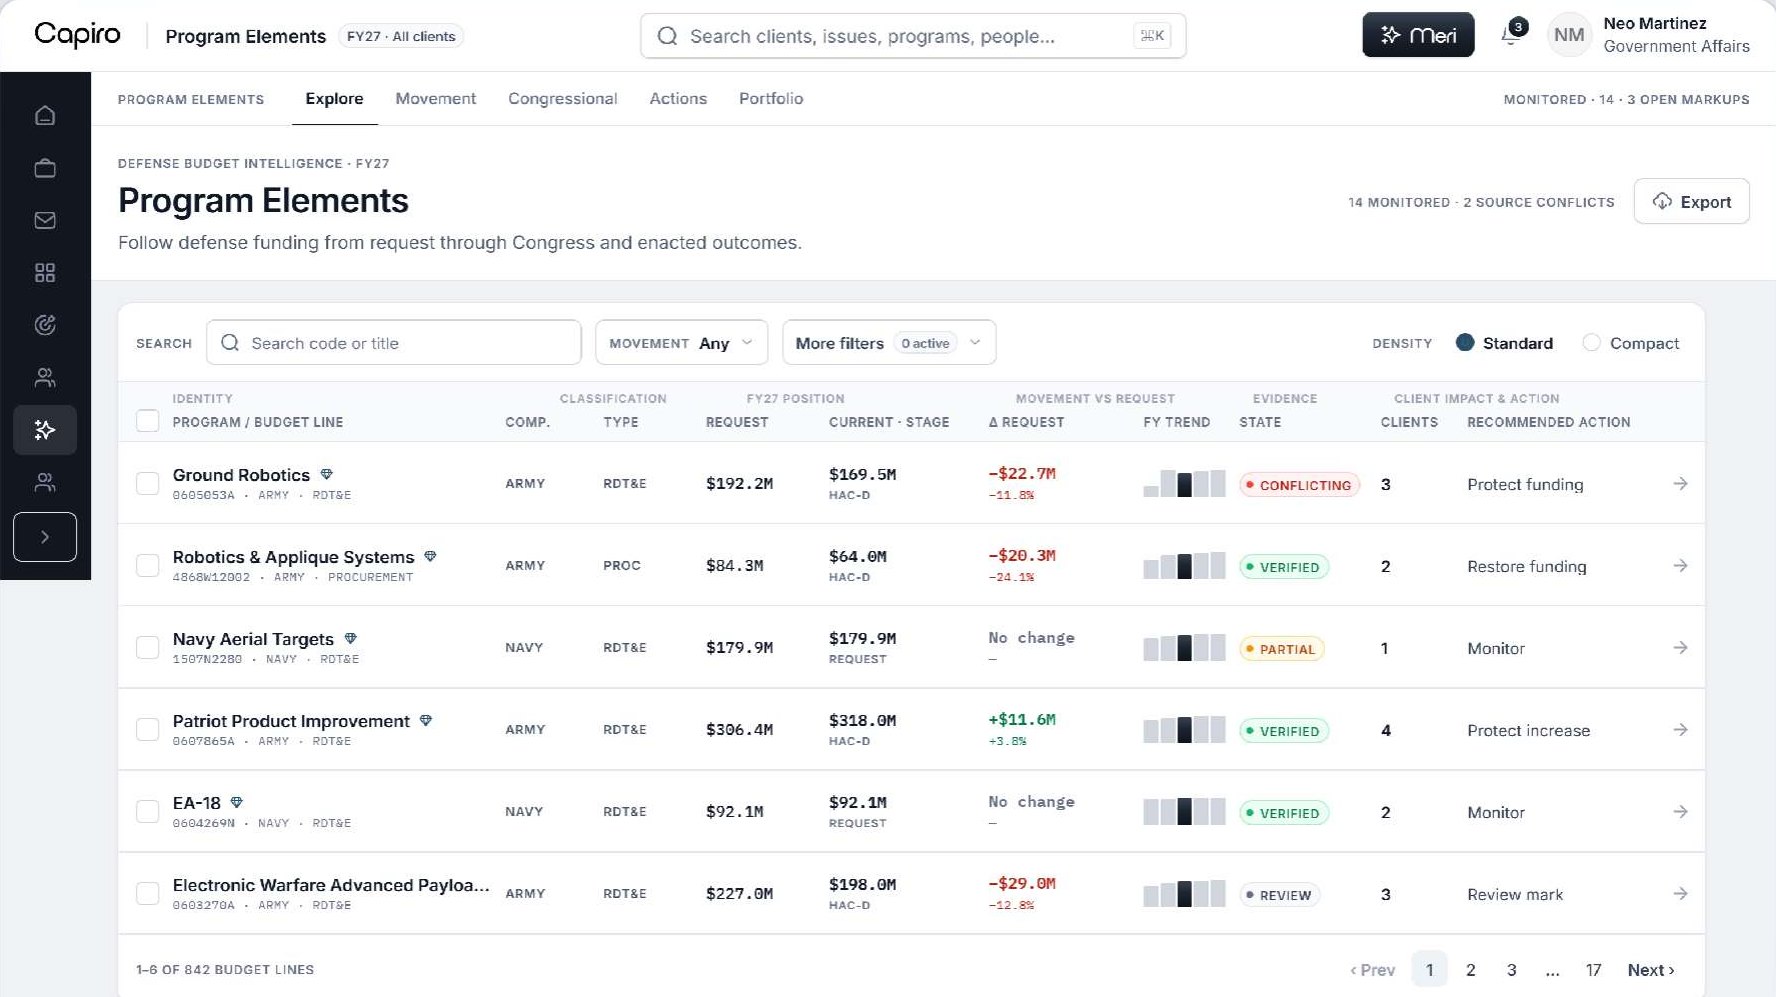Click the FY trend chart for Ground Robotics
The image size is (1776, 997).
click(1184, 484)
